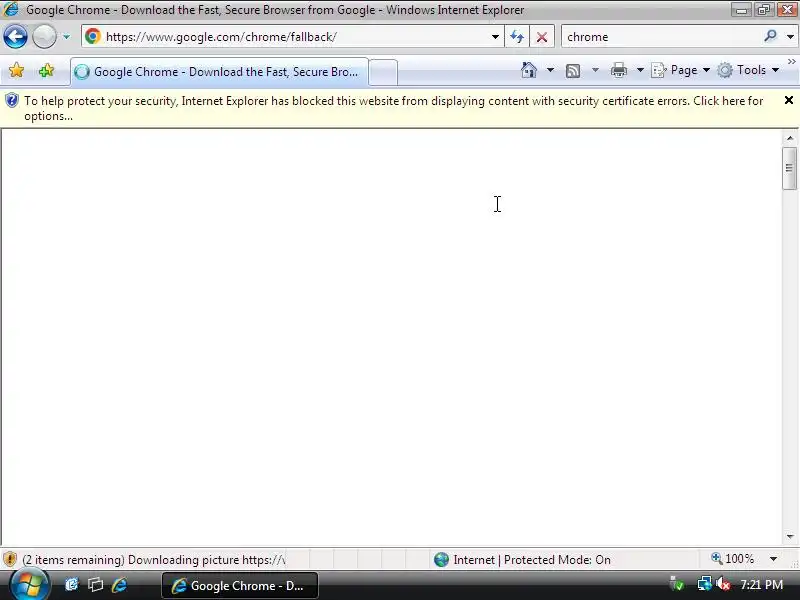Click the certificate errors information bar message
800x600 pixels.
(x=393, y=108)
